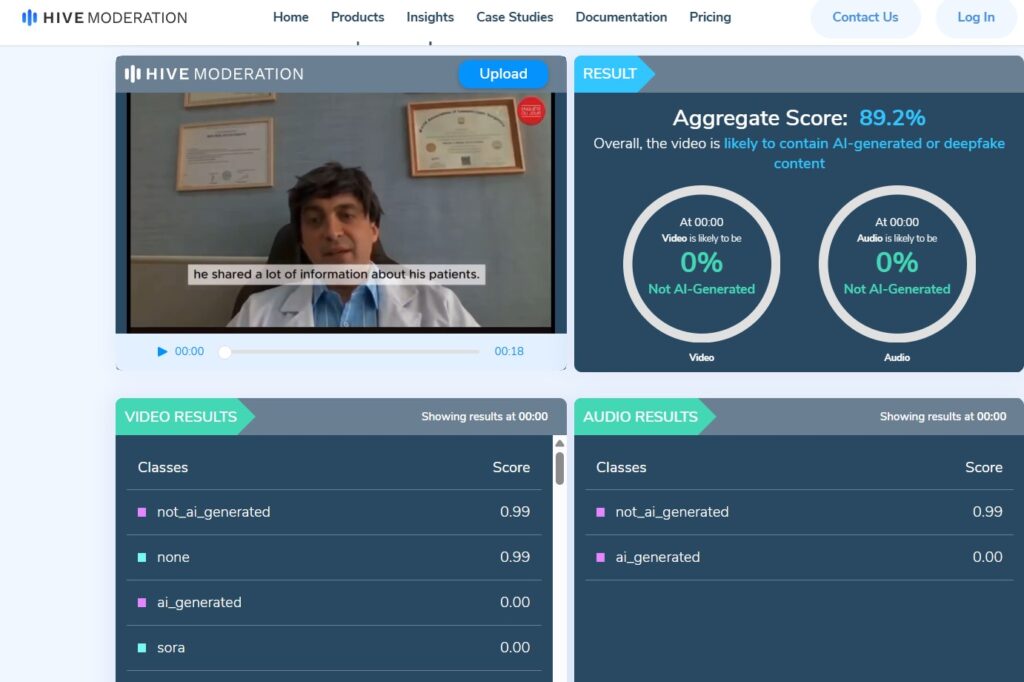Click the video subtitle caption text
This screenshot has height=682, width=1024.
[336, 274]
